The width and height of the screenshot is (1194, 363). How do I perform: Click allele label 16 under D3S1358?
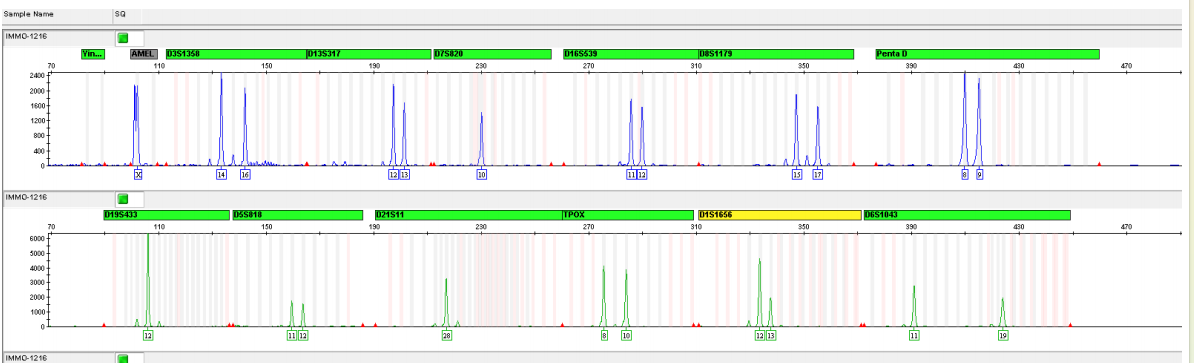click(x=245, y=175)
